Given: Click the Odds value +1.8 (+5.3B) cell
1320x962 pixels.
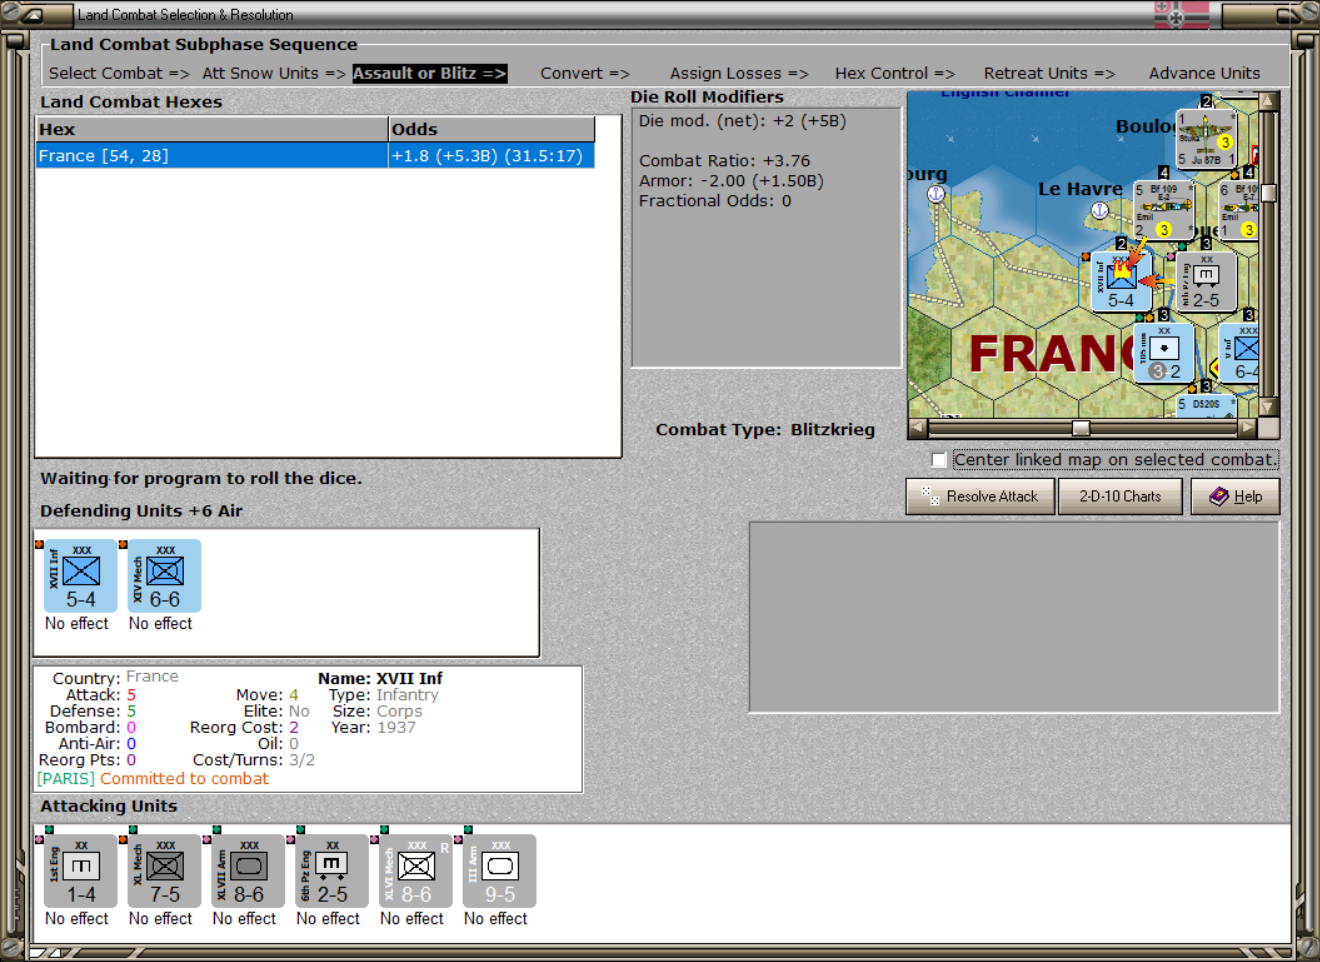Looking at the screenshot, I should click(x=491, y=155).
